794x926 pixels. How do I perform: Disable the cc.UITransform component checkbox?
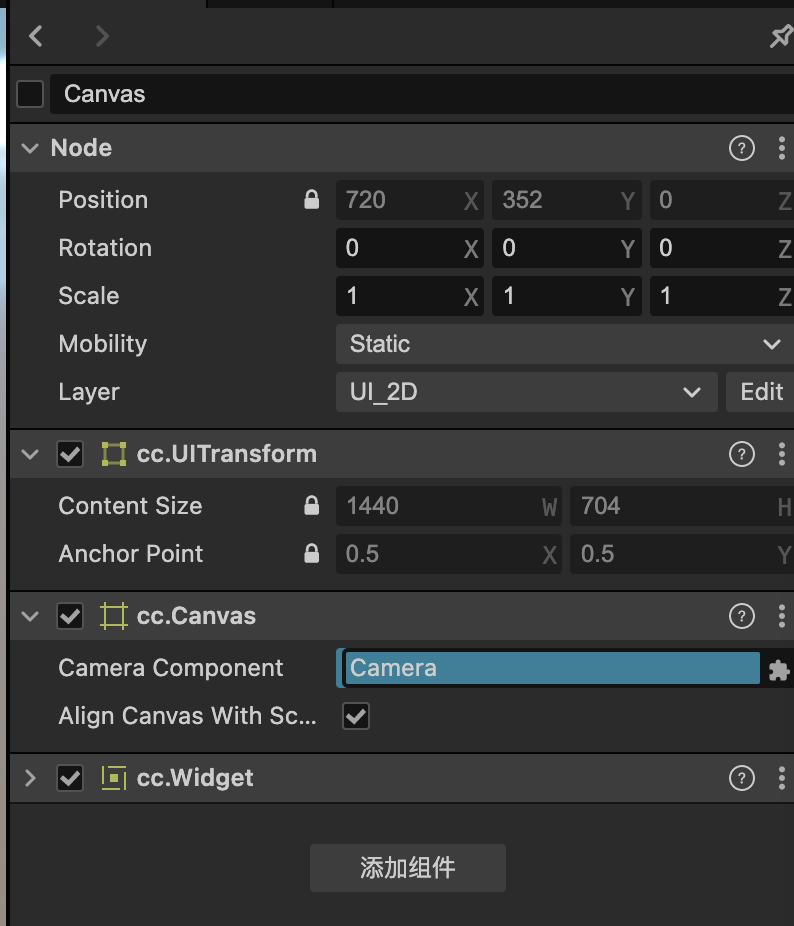70,455
